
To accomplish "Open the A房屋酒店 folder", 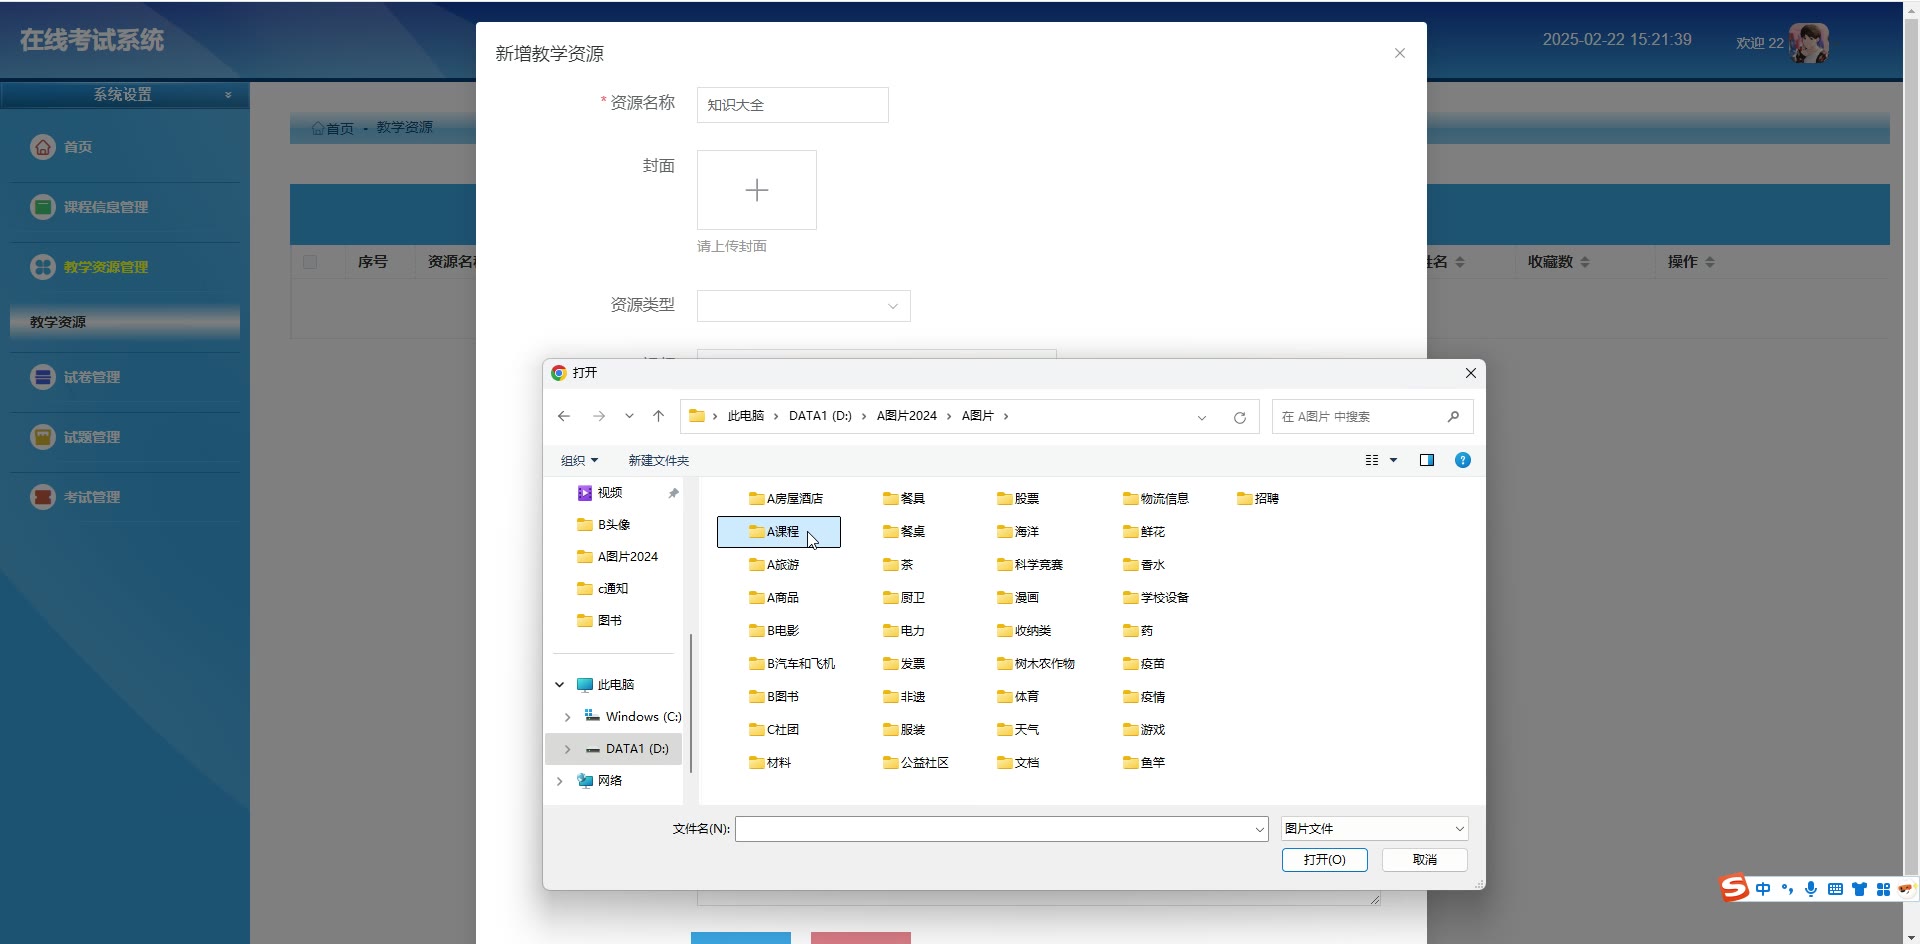I will [x=786, y=498].
